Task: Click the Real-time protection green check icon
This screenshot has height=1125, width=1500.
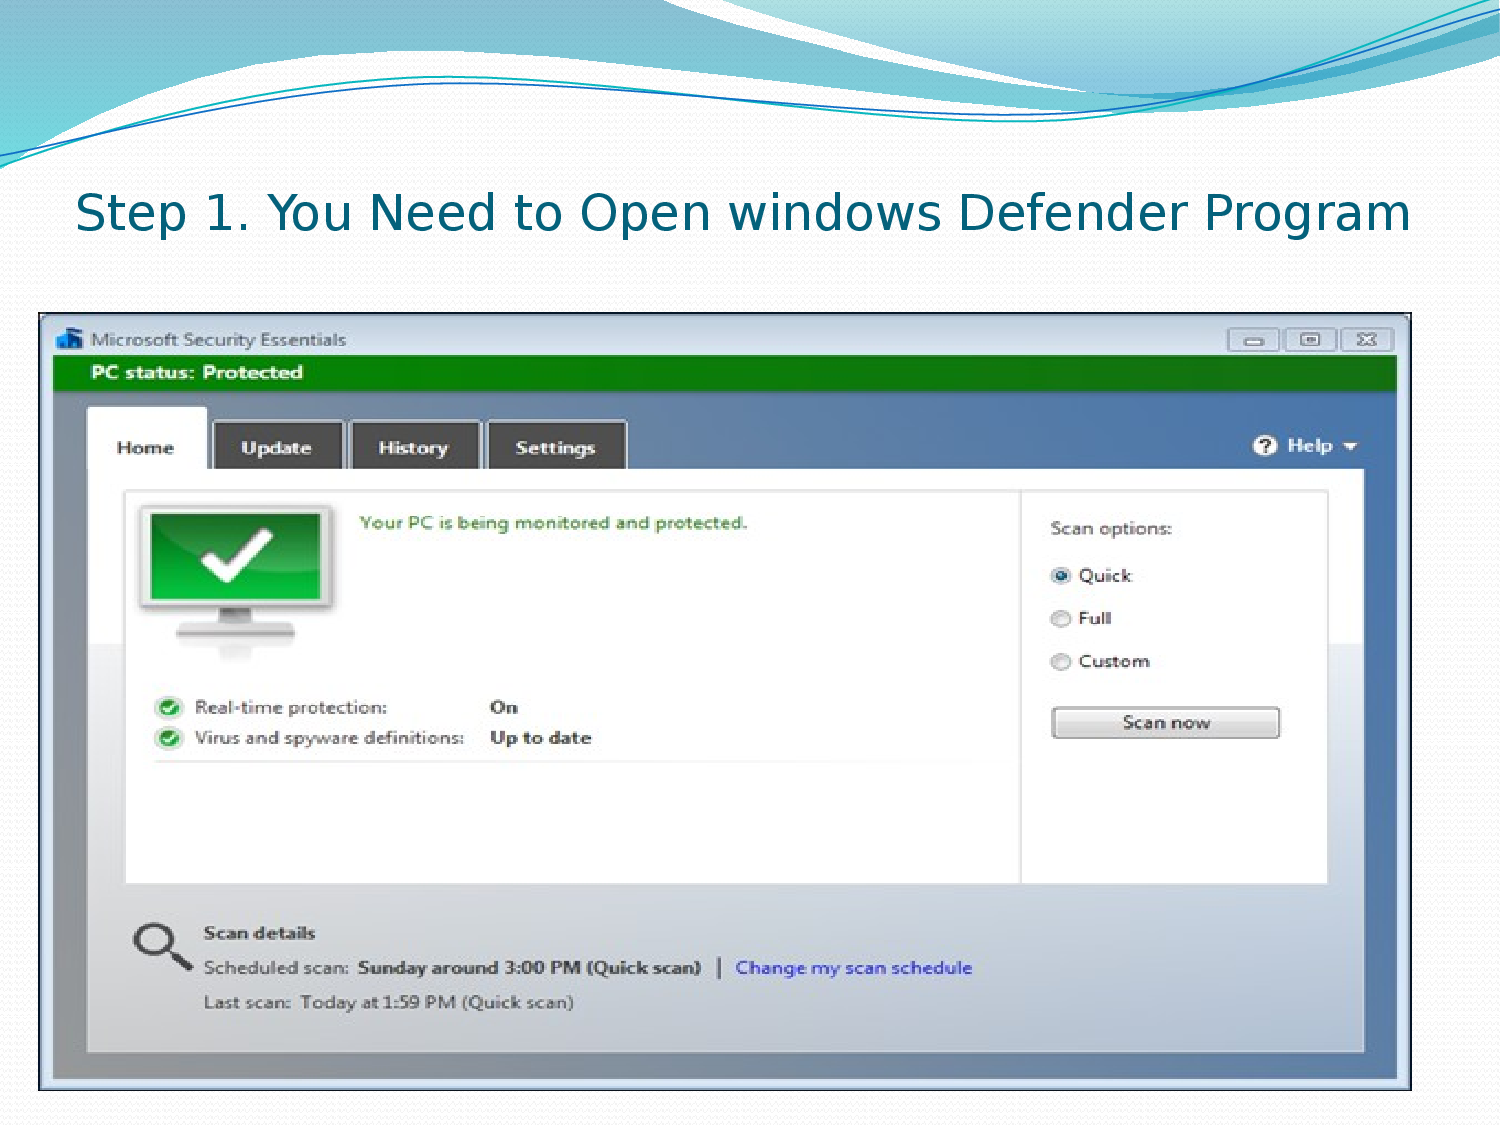Action: coord(169,708)
